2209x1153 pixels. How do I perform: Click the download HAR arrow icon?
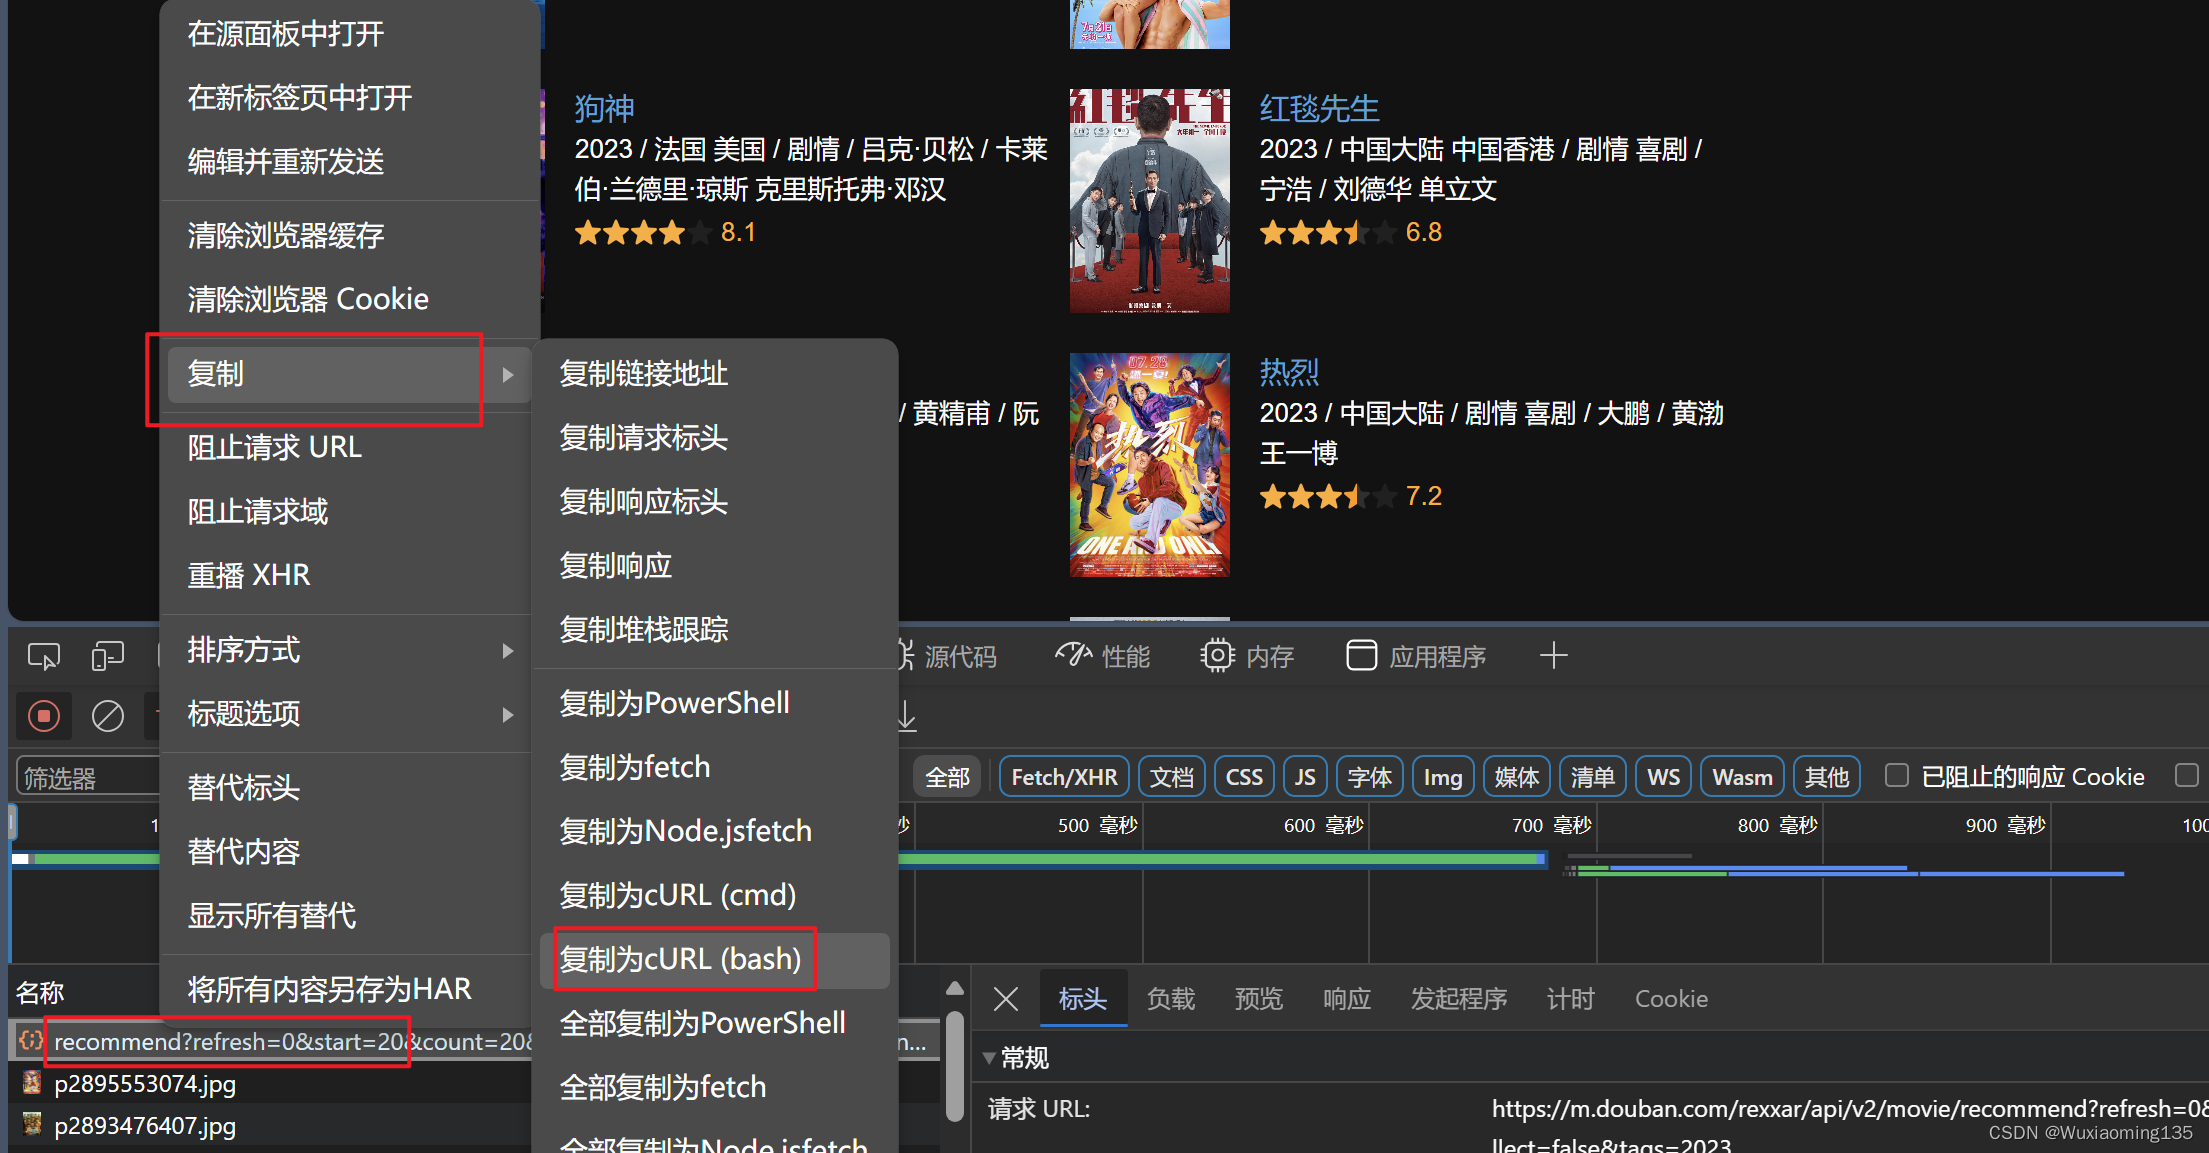click(x=906, y=716)
